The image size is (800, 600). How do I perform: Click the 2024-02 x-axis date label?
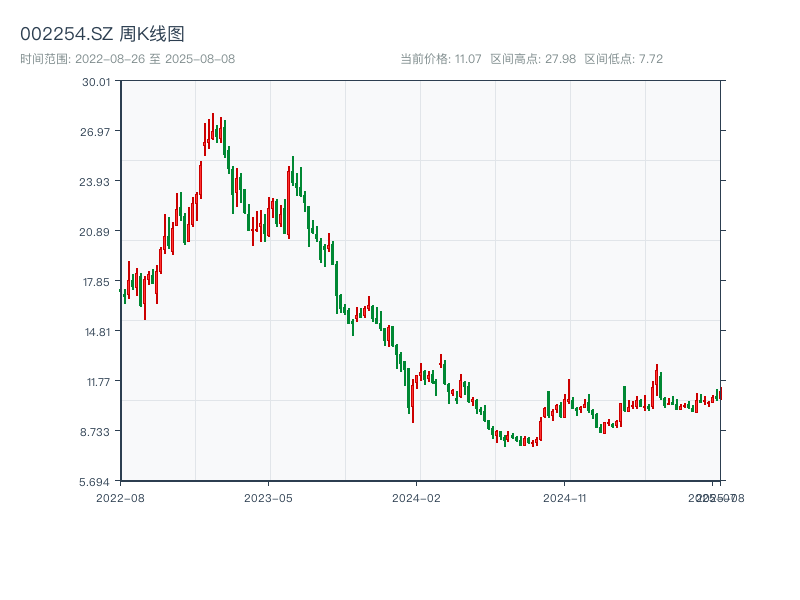coord(417,497)
